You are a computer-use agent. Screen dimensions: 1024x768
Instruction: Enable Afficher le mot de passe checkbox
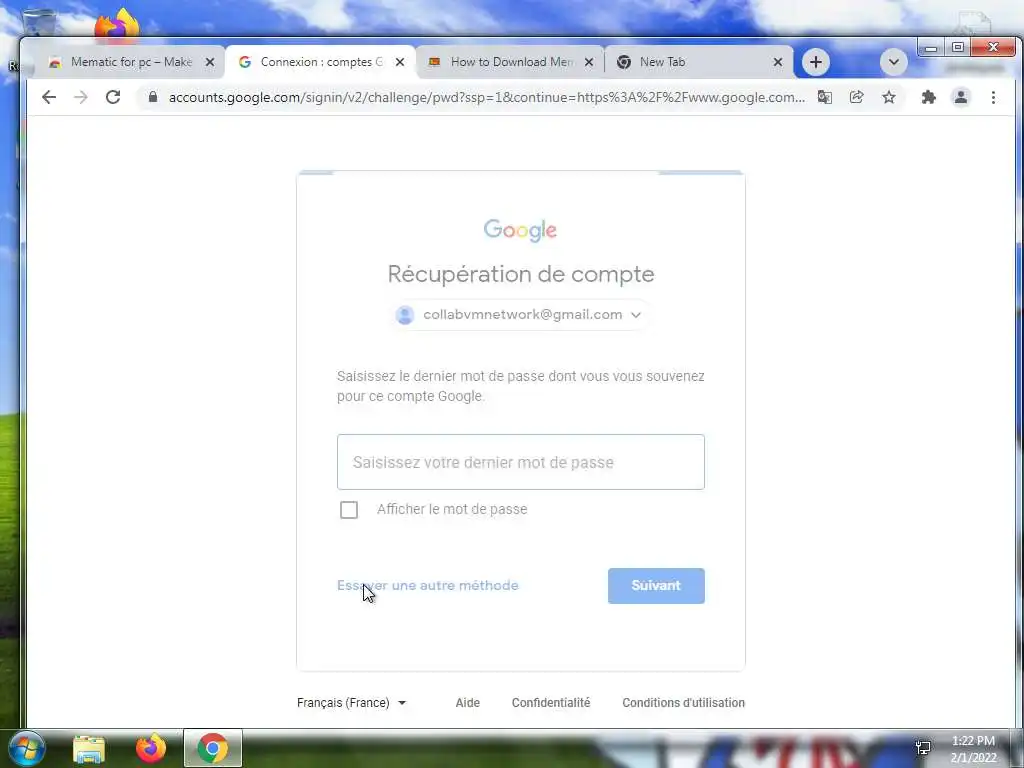(x=349, y=509)
